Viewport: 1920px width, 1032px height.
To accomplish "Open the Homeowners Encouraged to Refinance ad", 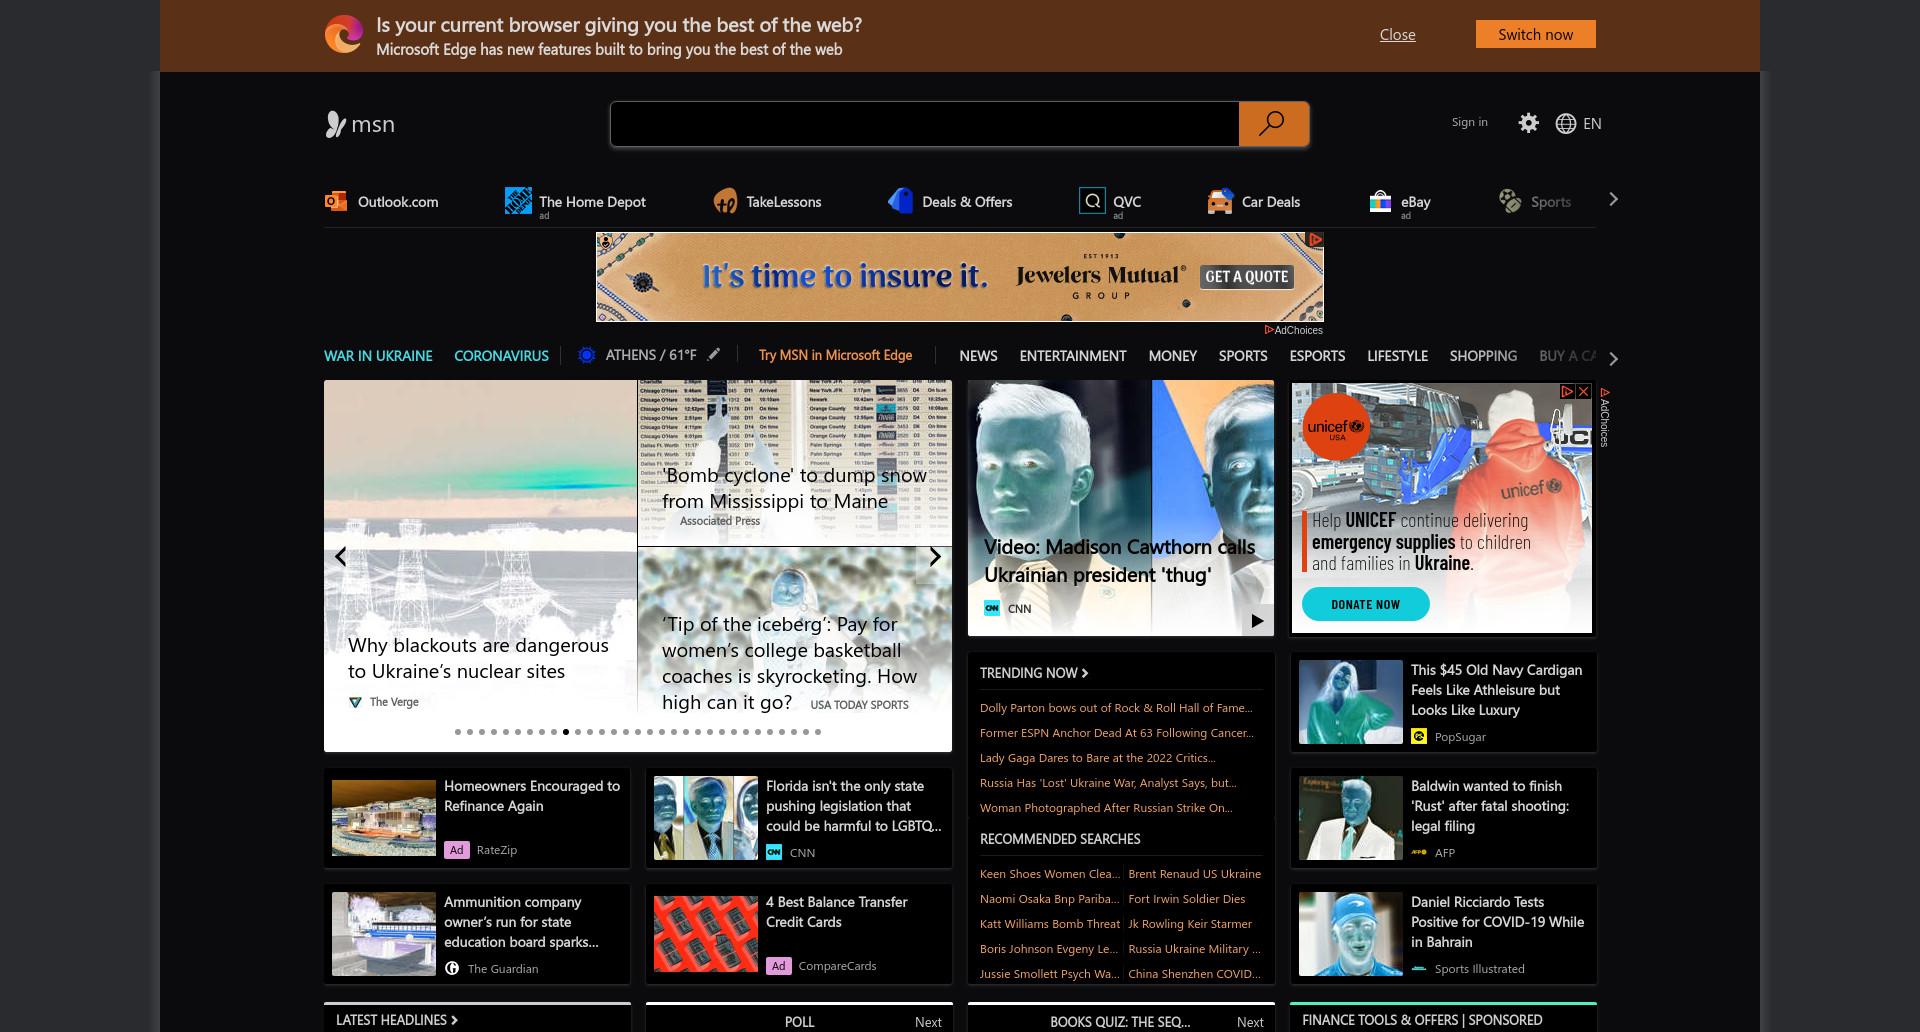I will point(477,818).
